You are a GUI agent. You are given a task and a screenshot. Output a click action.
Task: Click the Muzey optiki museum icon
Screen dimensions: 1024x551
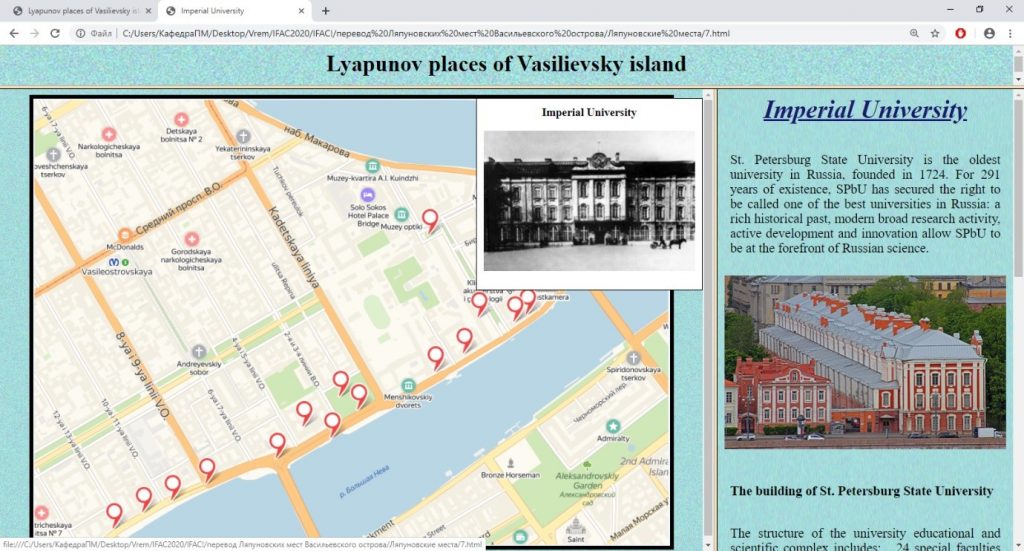click(x=402, y=215)
